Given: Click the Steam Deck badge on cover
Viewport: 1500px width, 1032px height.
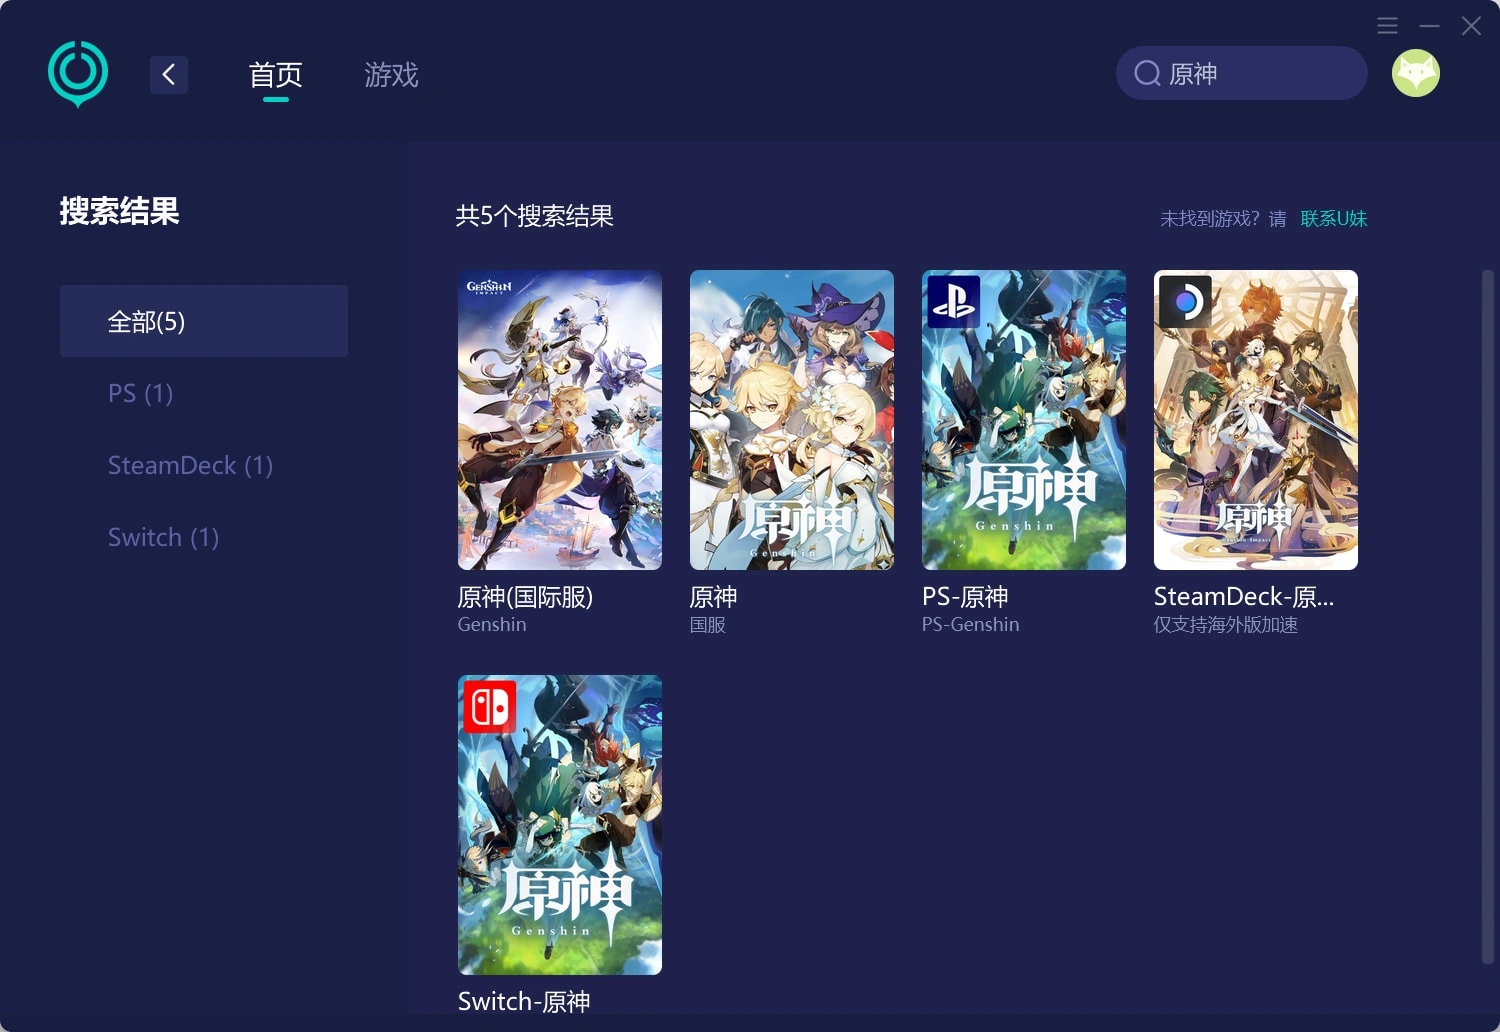Looking at the screenshot, I should coord(1186,302).
